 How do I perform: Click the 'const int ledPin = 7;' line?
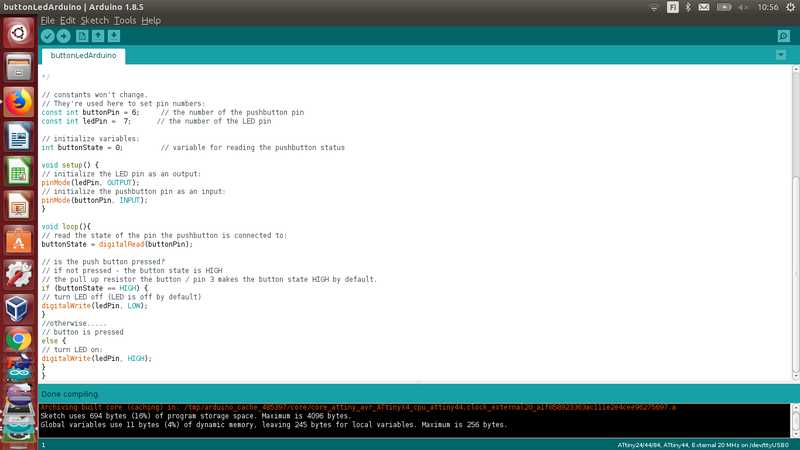point(86,121)
